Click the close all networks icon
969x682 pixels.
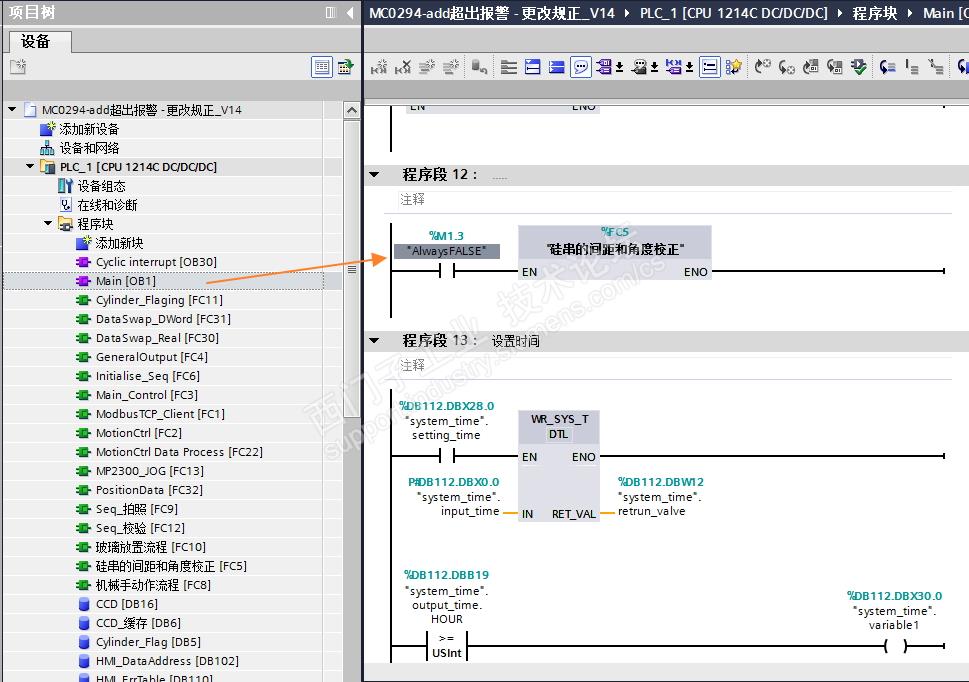557,67
